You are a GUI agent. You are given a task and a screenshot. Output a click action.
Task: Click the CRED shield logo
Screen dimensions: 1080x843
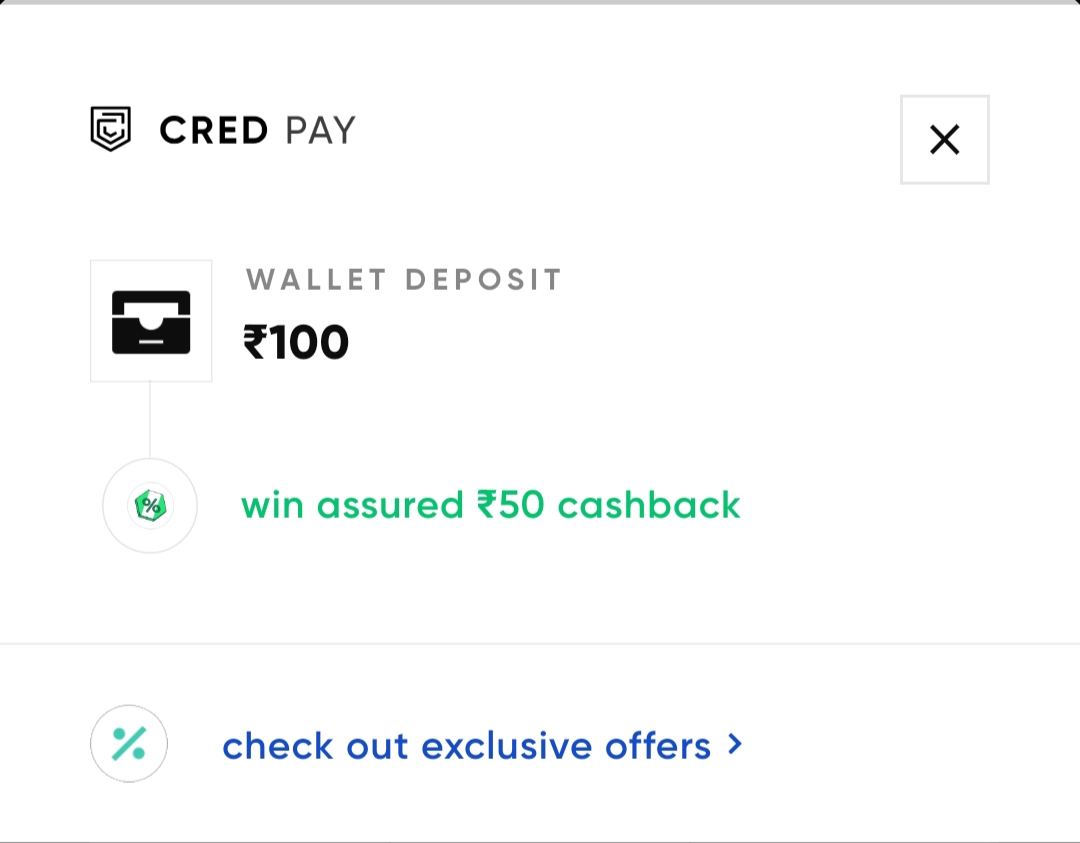pos(110,130)
